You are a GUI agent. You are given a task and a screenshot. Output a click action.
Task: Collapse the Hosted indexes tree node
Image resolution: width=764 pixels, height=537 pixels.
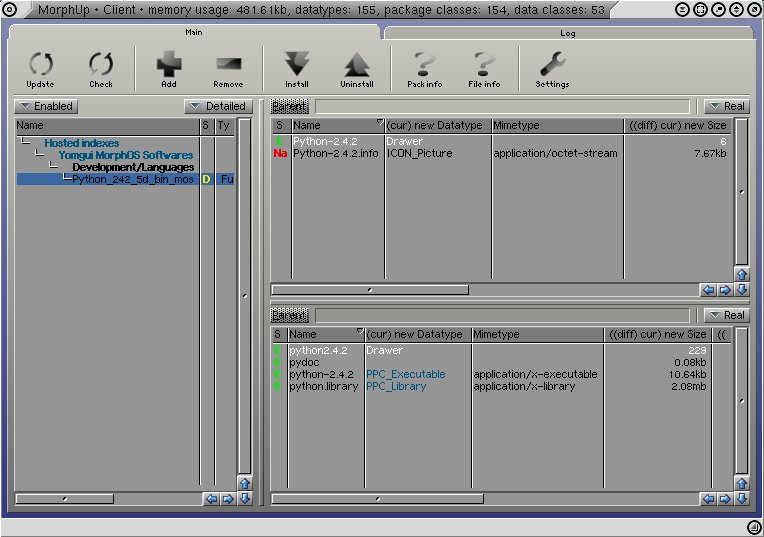25,142
